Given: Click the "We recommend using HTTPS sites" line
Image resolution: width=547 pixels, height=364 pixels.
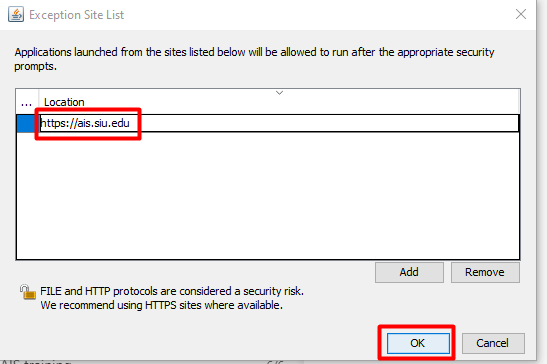Looking at the screenshot, I should click(162, 305).
